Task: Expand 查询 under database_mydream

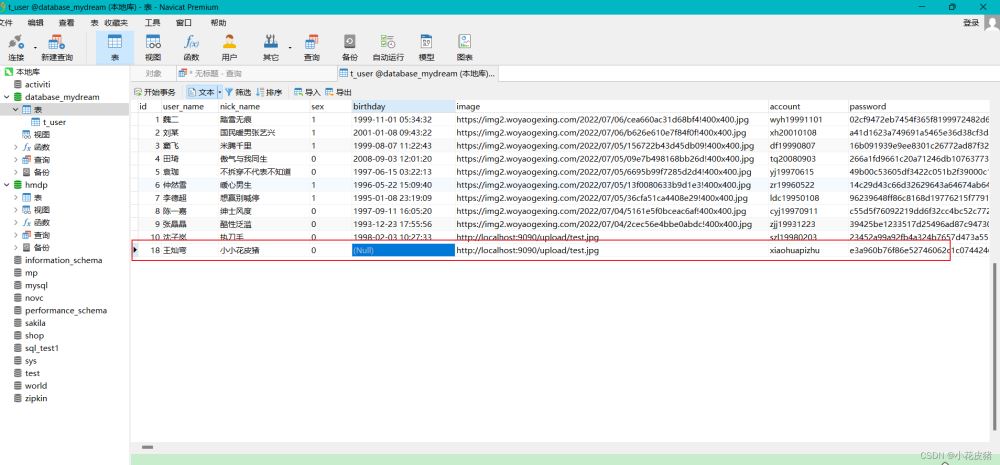Action: [16, 159]
